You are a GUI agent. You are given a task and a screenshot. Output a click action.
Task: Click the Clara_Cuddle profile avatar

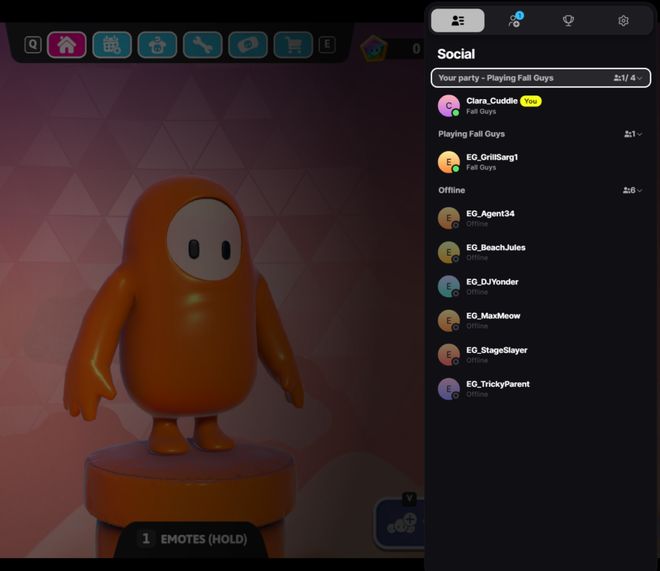(449, 105)
